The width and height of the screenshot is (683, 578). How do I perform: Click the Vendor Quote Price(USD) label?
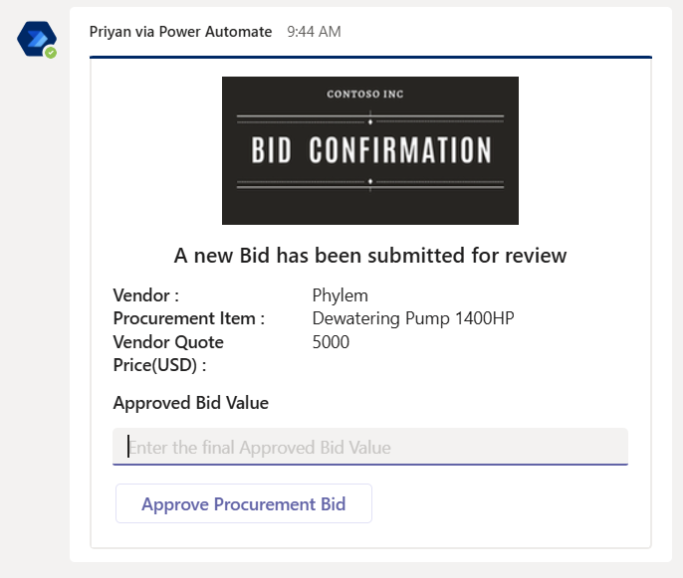(x=168, y=354)
